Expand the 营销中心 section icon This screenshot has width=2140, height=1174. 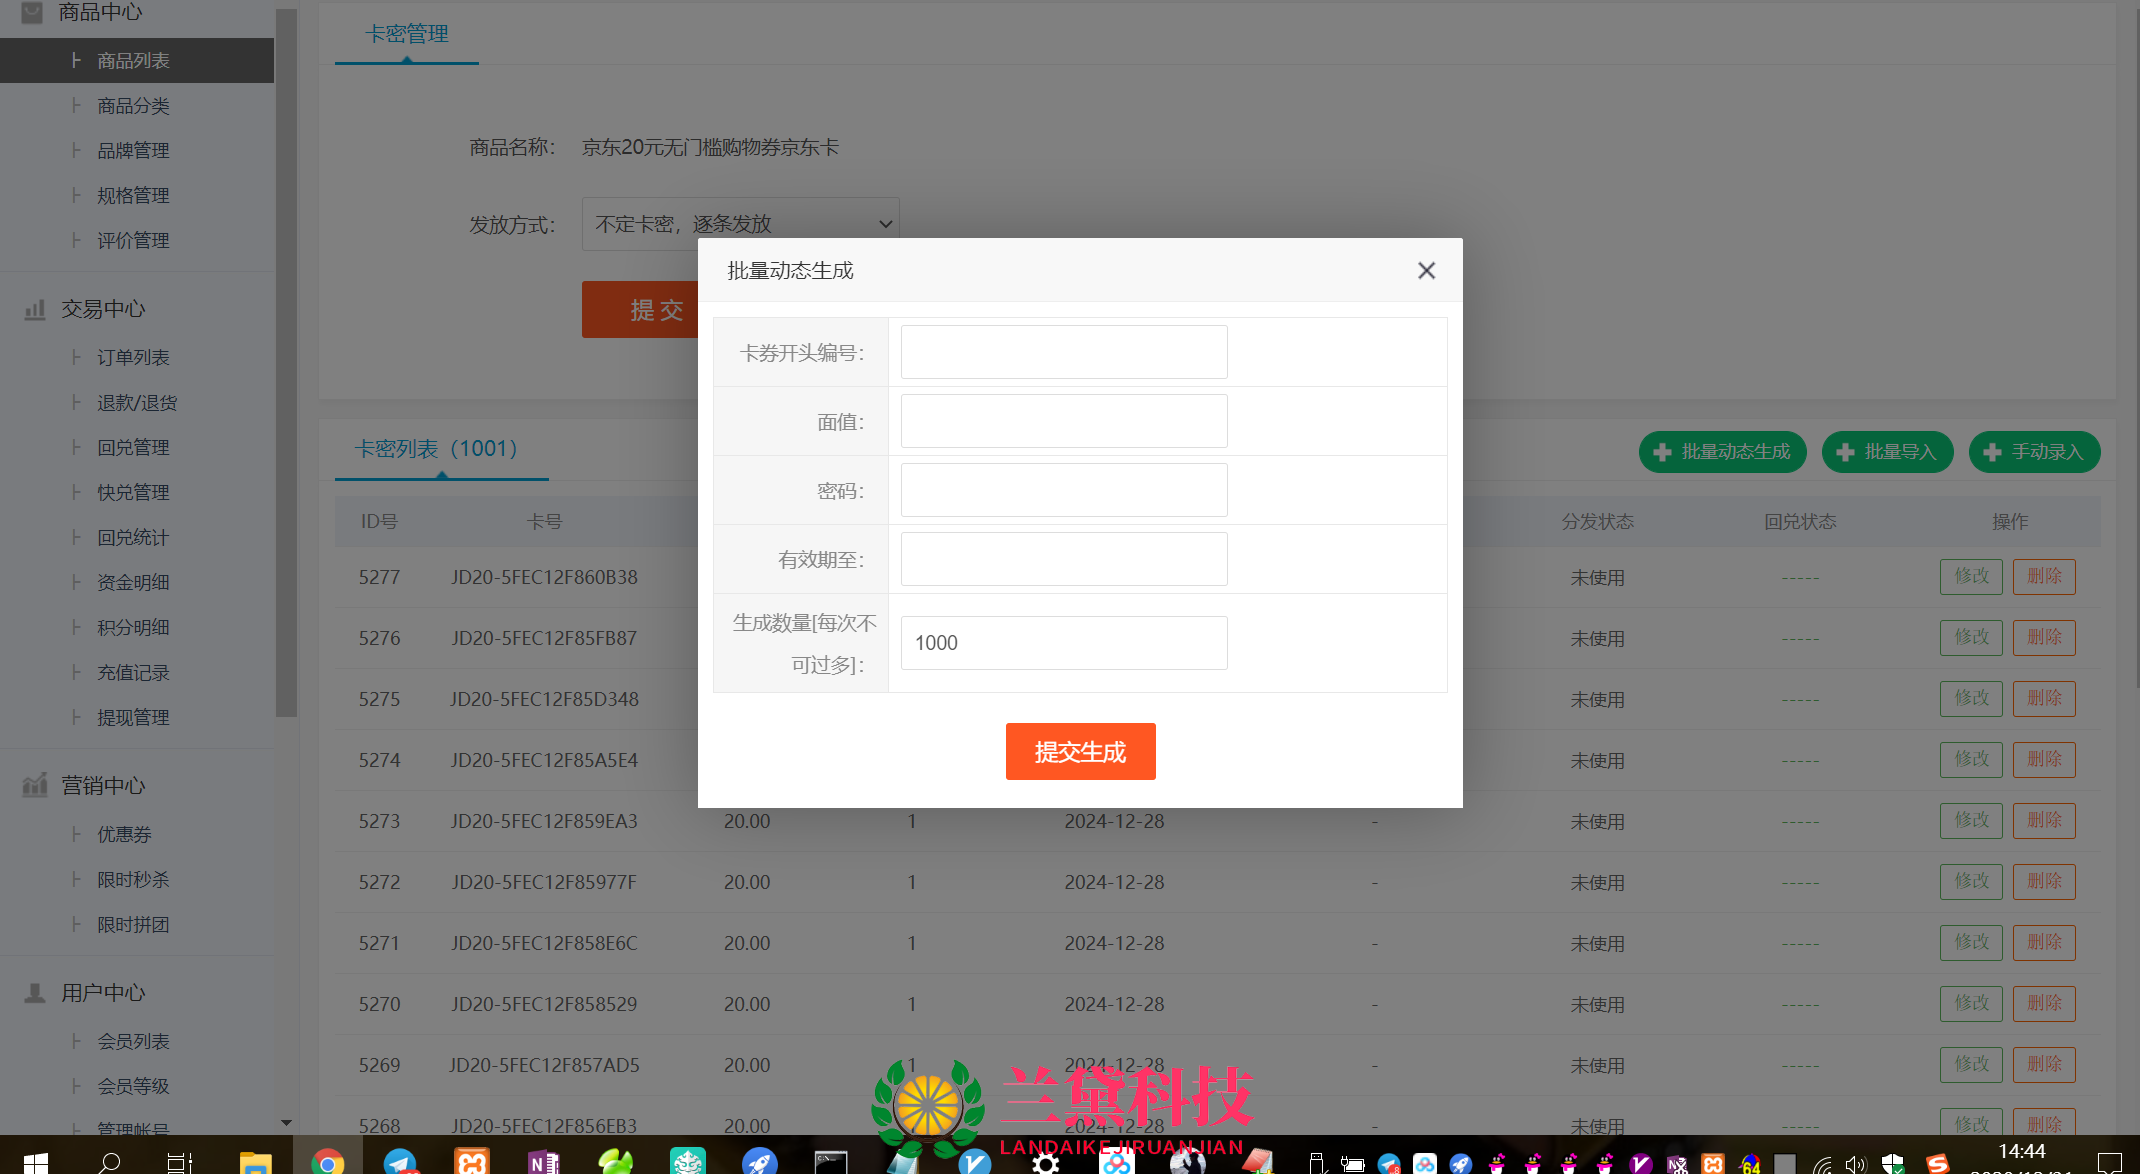click(35, 786)
